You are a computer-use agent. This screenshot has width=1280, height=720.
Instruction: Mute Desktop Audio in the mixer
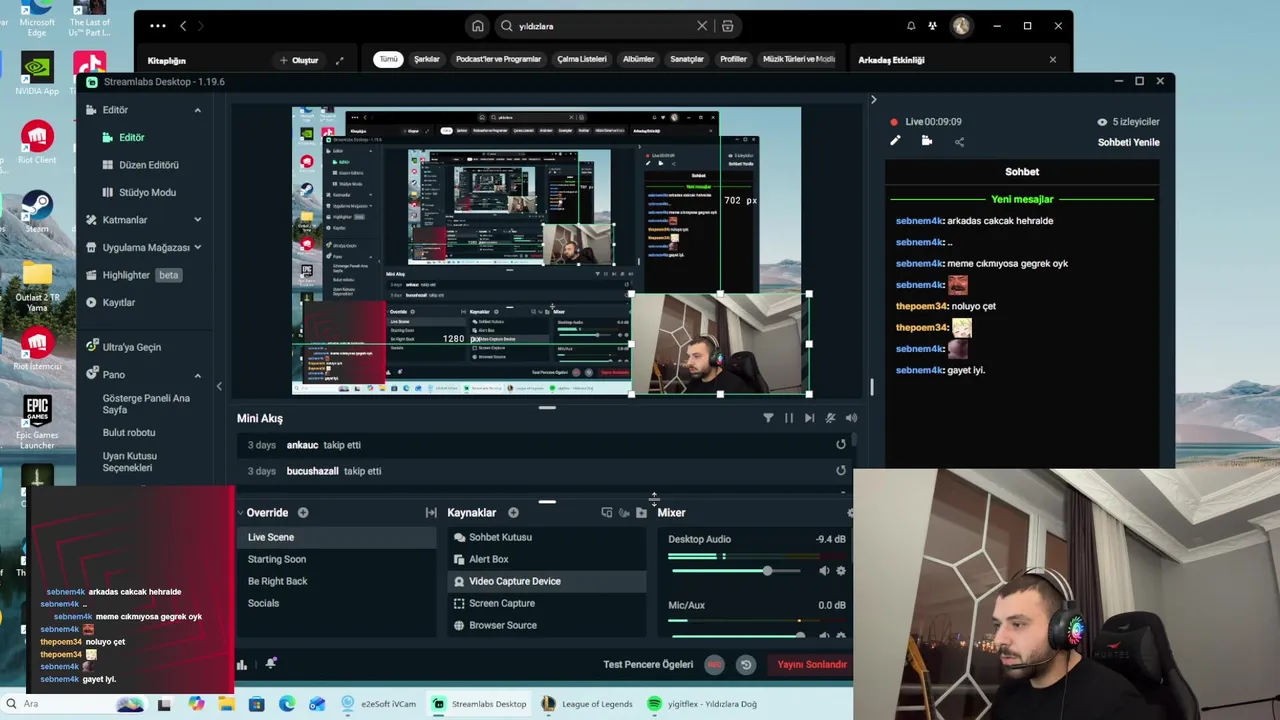tap(824, 571)
